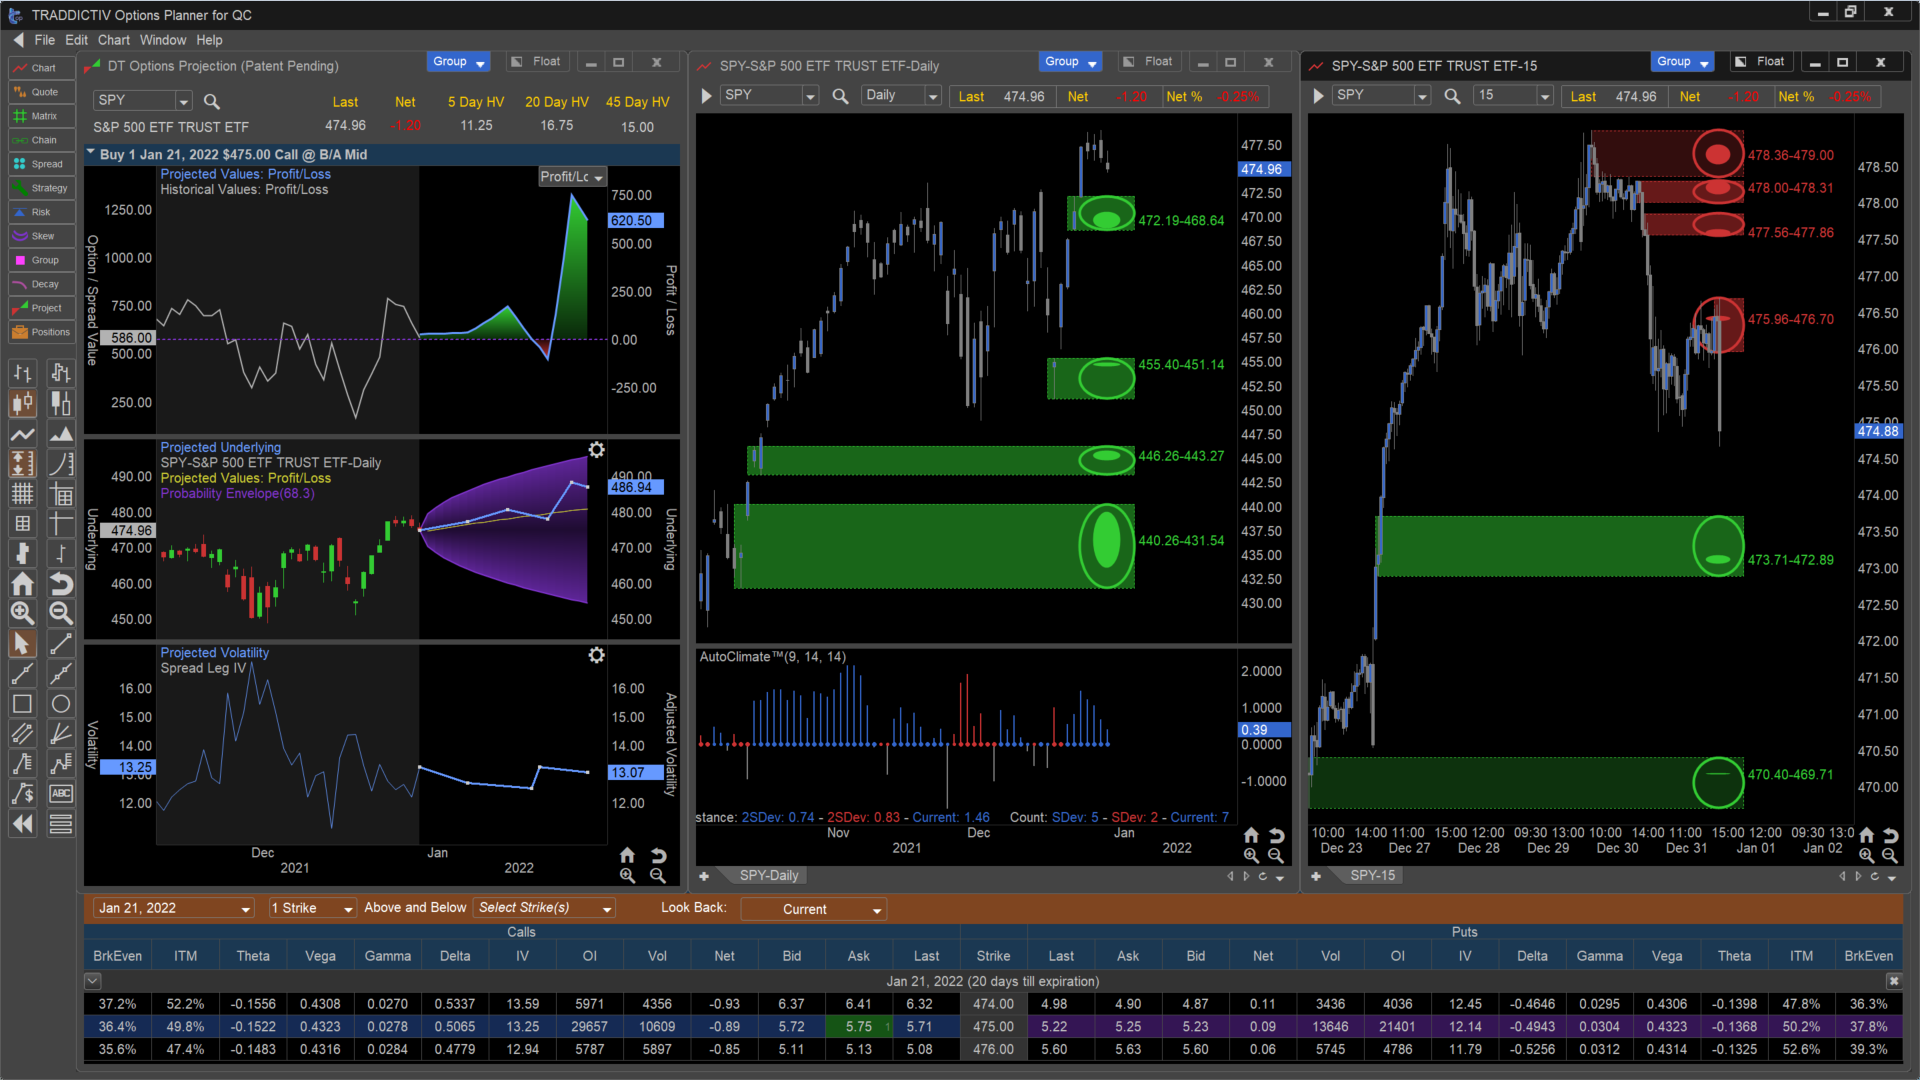Open the 15 interval dropdown
1920x1080 pixels.
click(x=1513, y=96)
